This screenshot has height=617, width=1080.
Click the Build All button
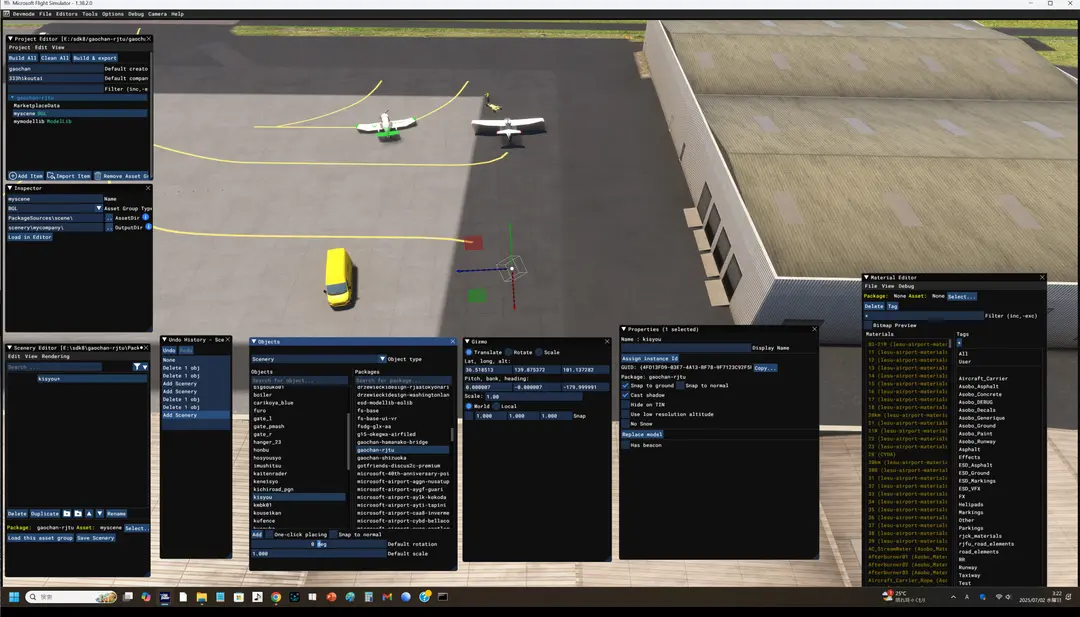(x=22, y=58)
